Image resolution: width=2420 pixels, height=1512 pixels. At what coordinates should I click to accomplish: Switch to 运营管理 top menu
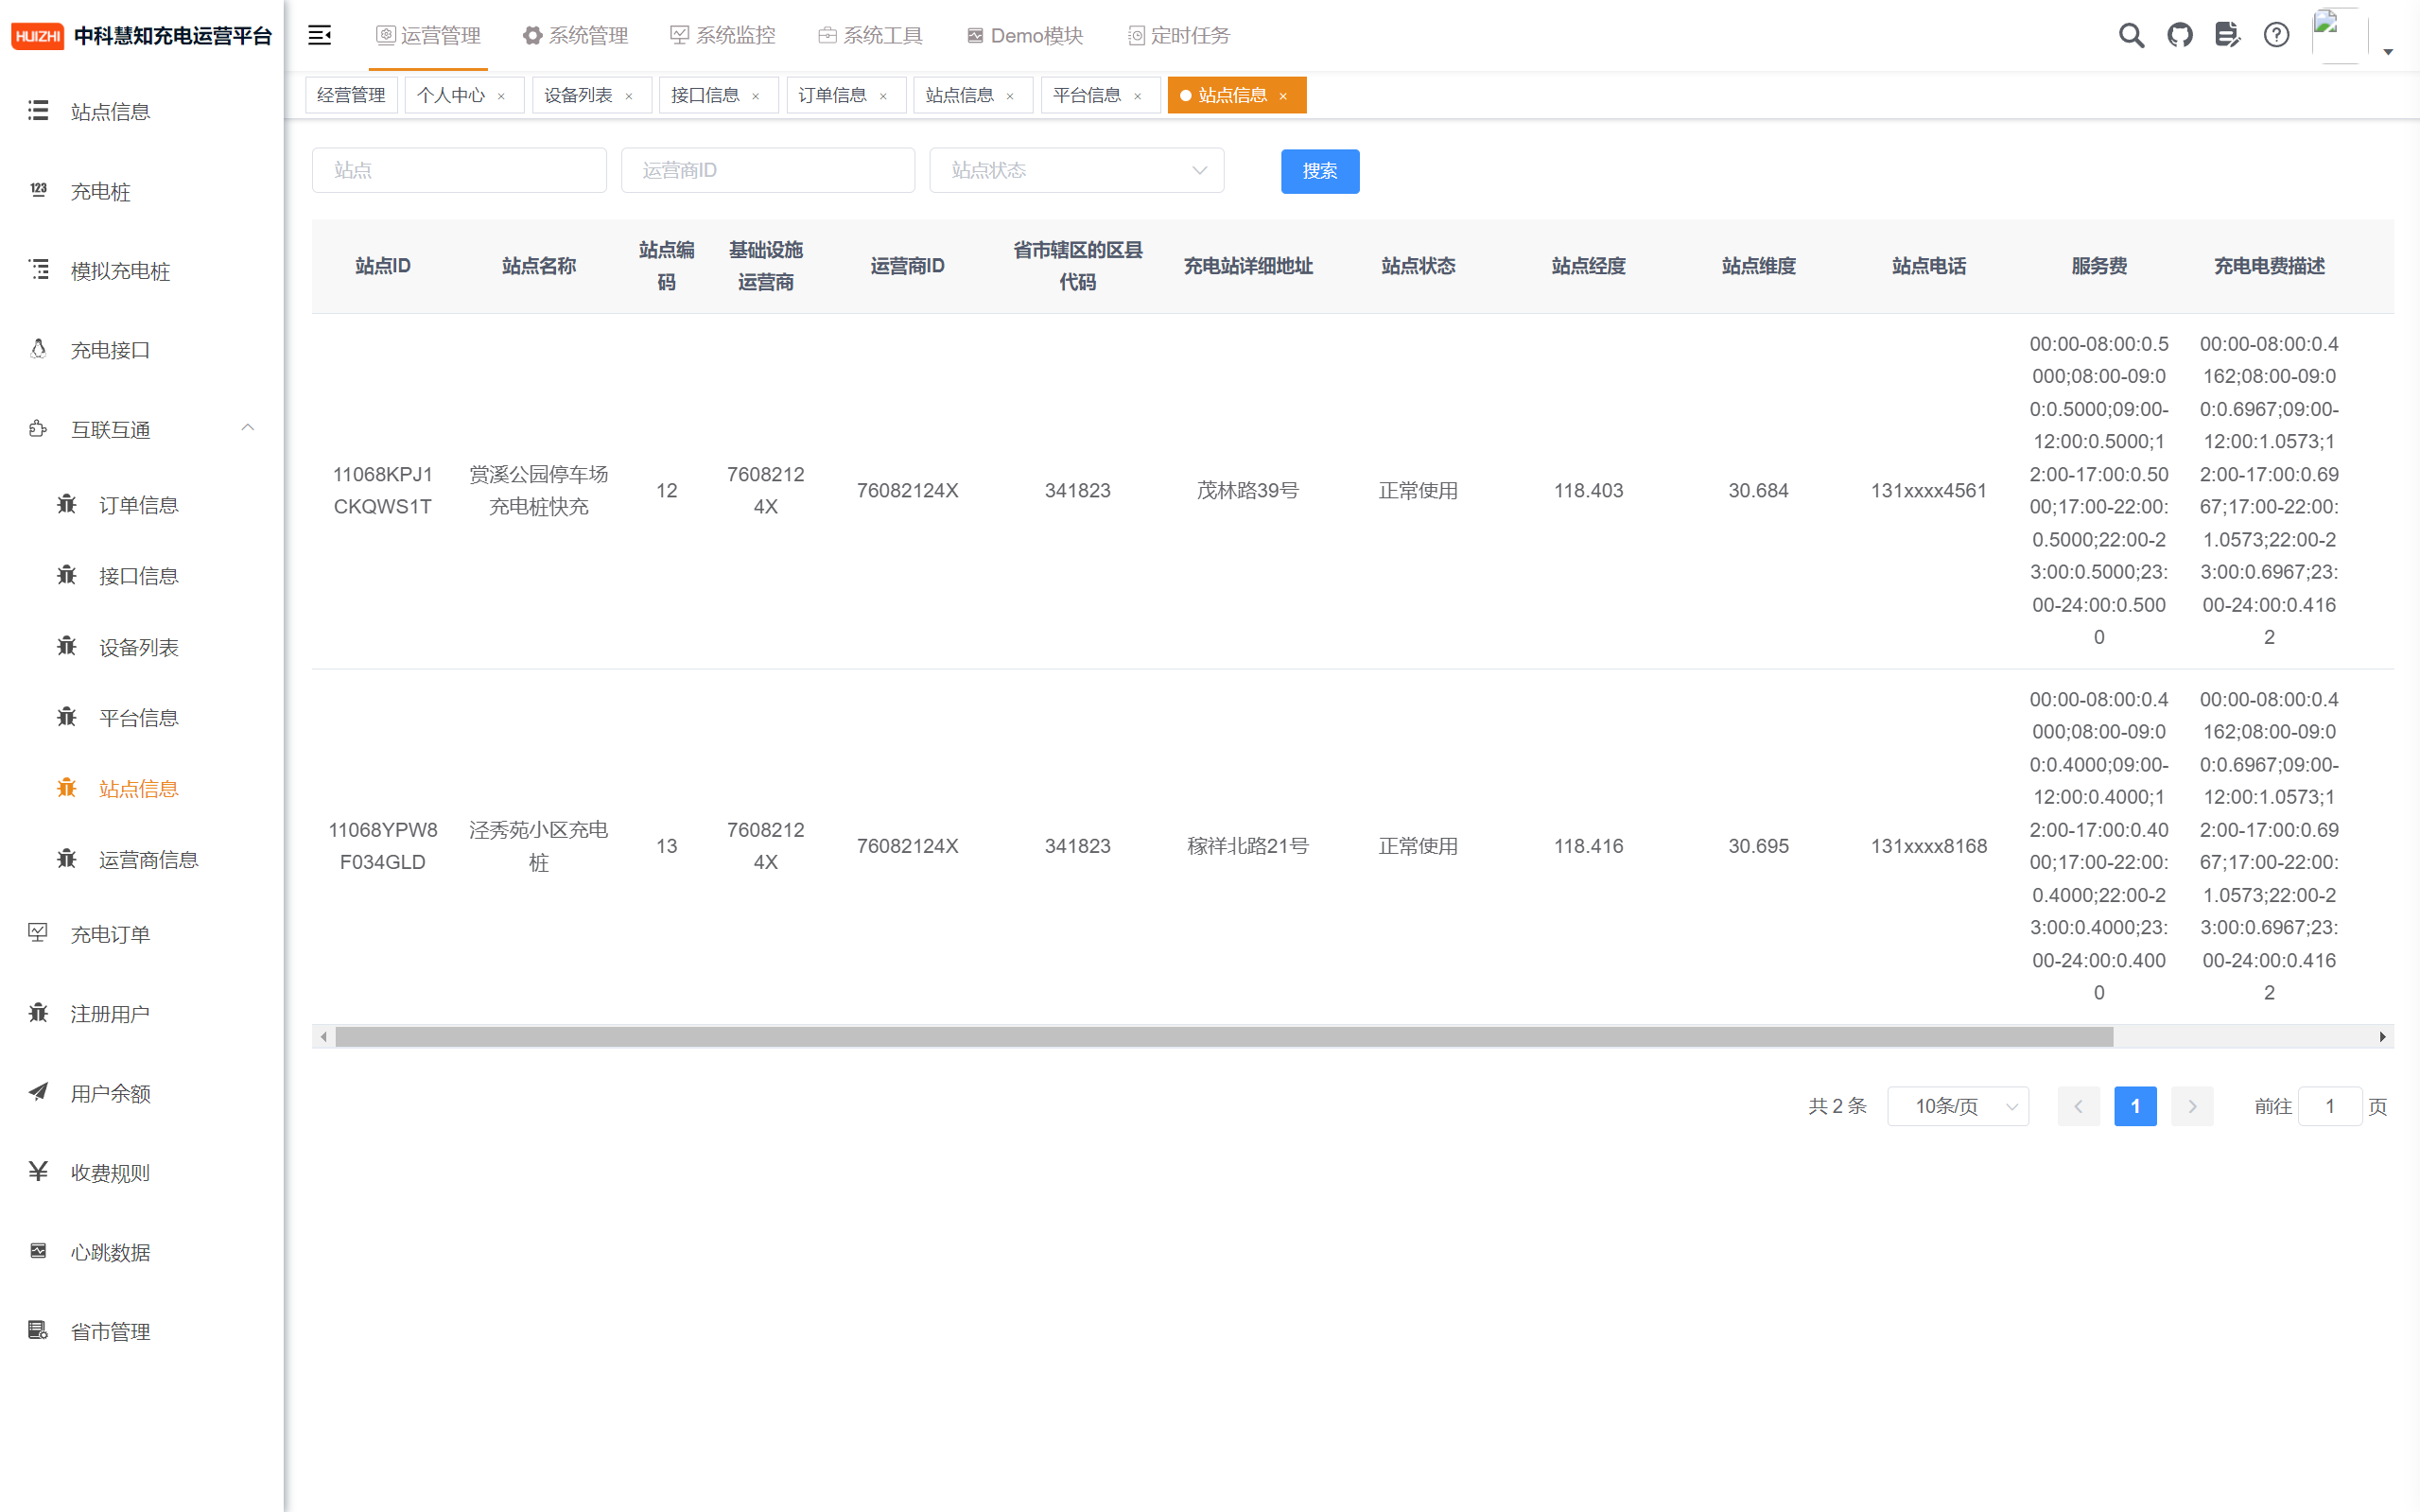(428, 35)
